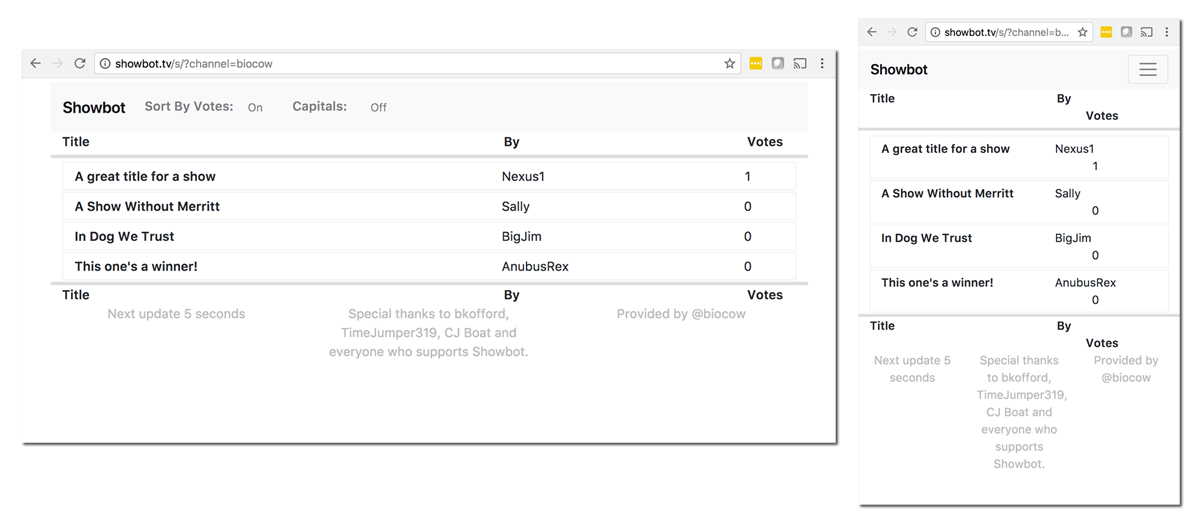1200x523 pixels.
Task: Click the star bookmark icon in the narrow browser window
Action: click(1082, 32)
